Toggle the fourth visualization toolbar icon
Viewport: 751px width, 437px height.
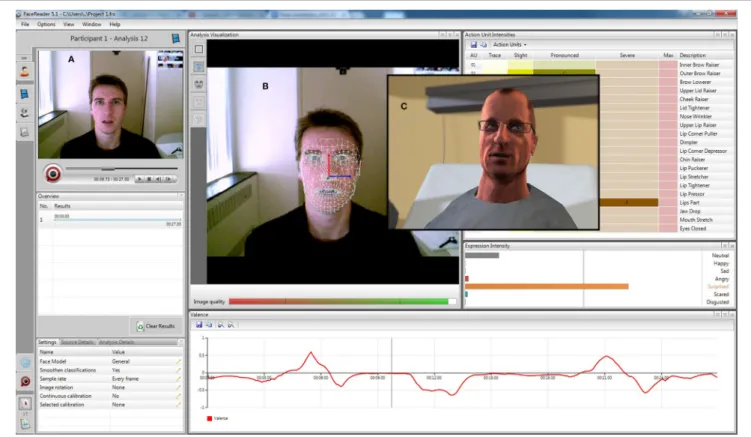tap(199, 102)
